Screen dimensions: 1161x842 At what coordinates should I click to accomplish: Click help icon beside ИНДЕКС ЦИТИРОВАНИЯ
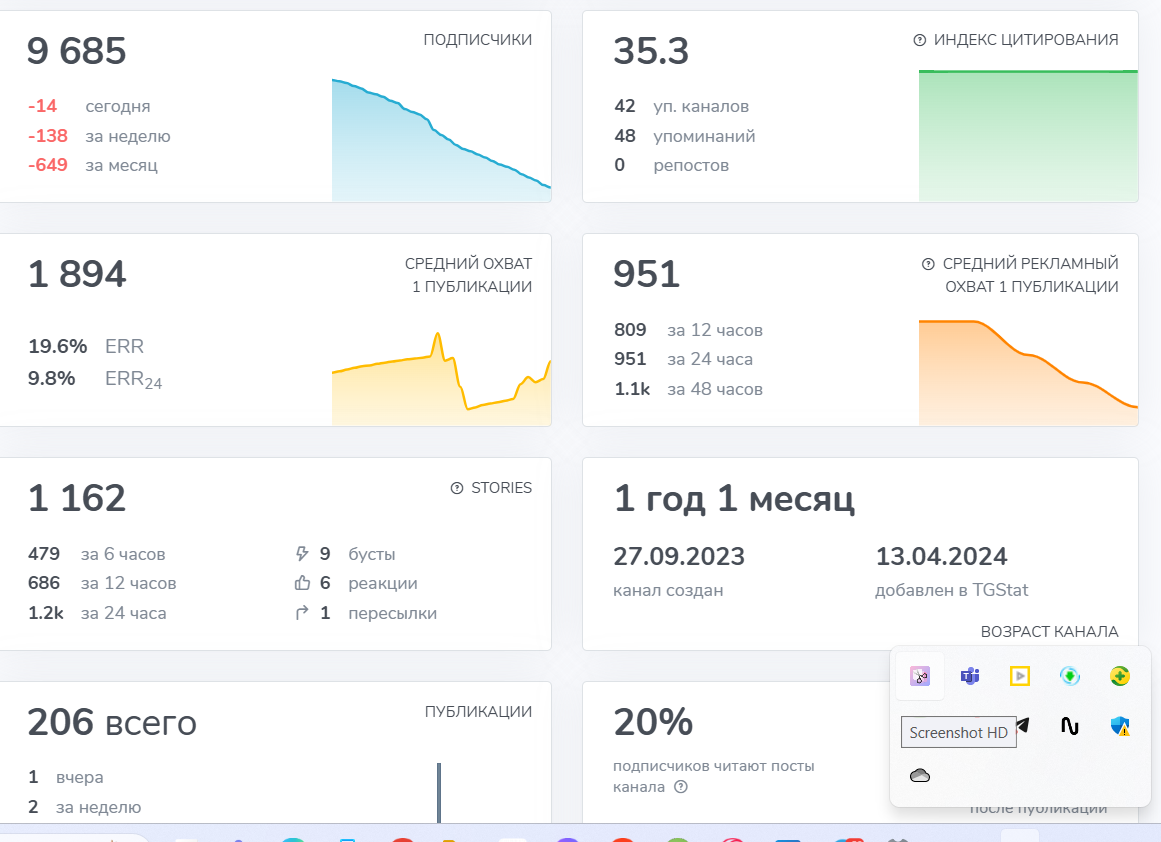tap(920, 40)
